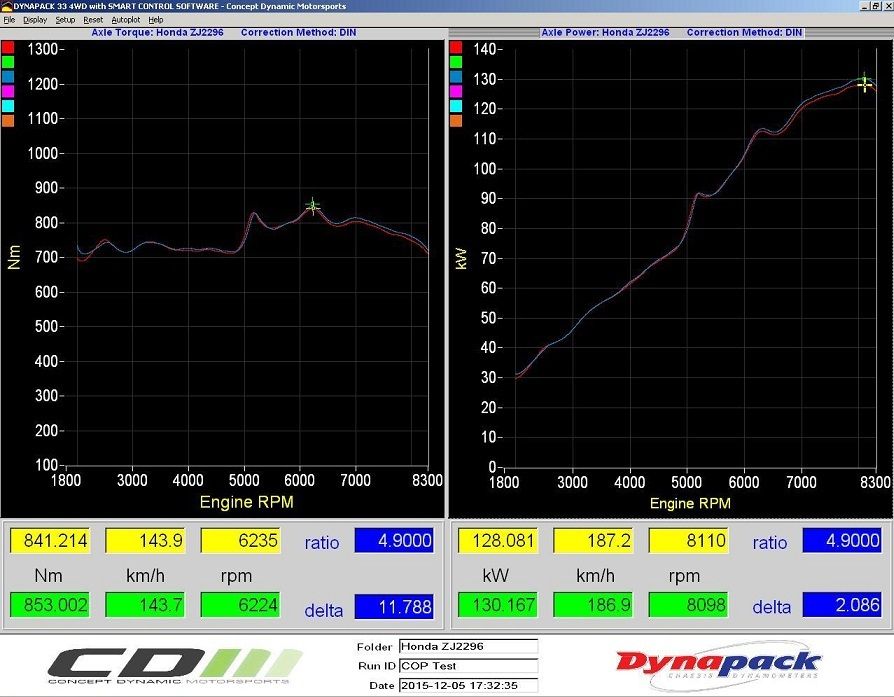The width and height of the screenshot is (894, 697).
Task: Open the Display menu
Action: click(x=35, y=19)
